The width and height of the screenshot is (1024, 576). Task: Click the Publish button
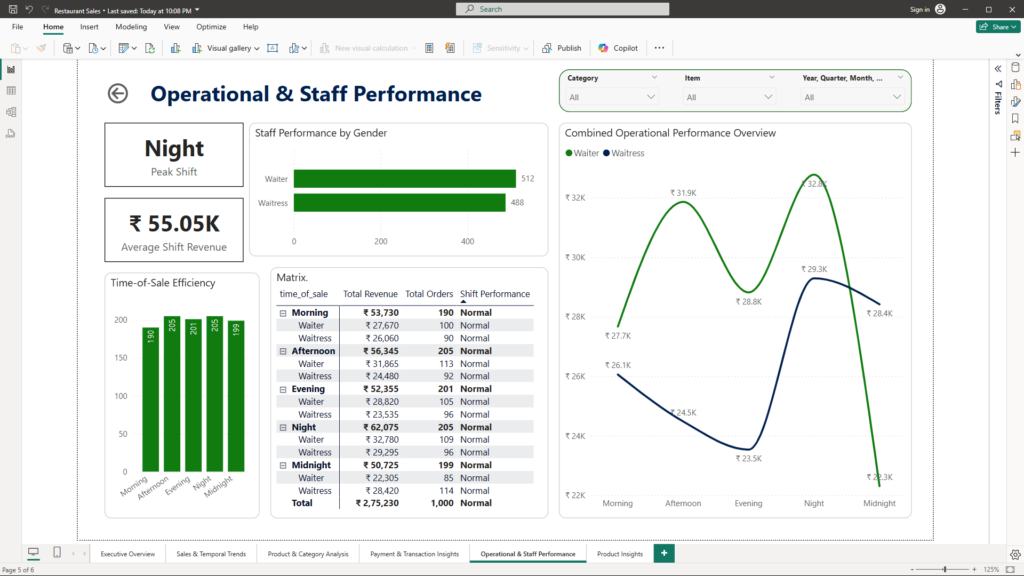[x=562, y=48]
